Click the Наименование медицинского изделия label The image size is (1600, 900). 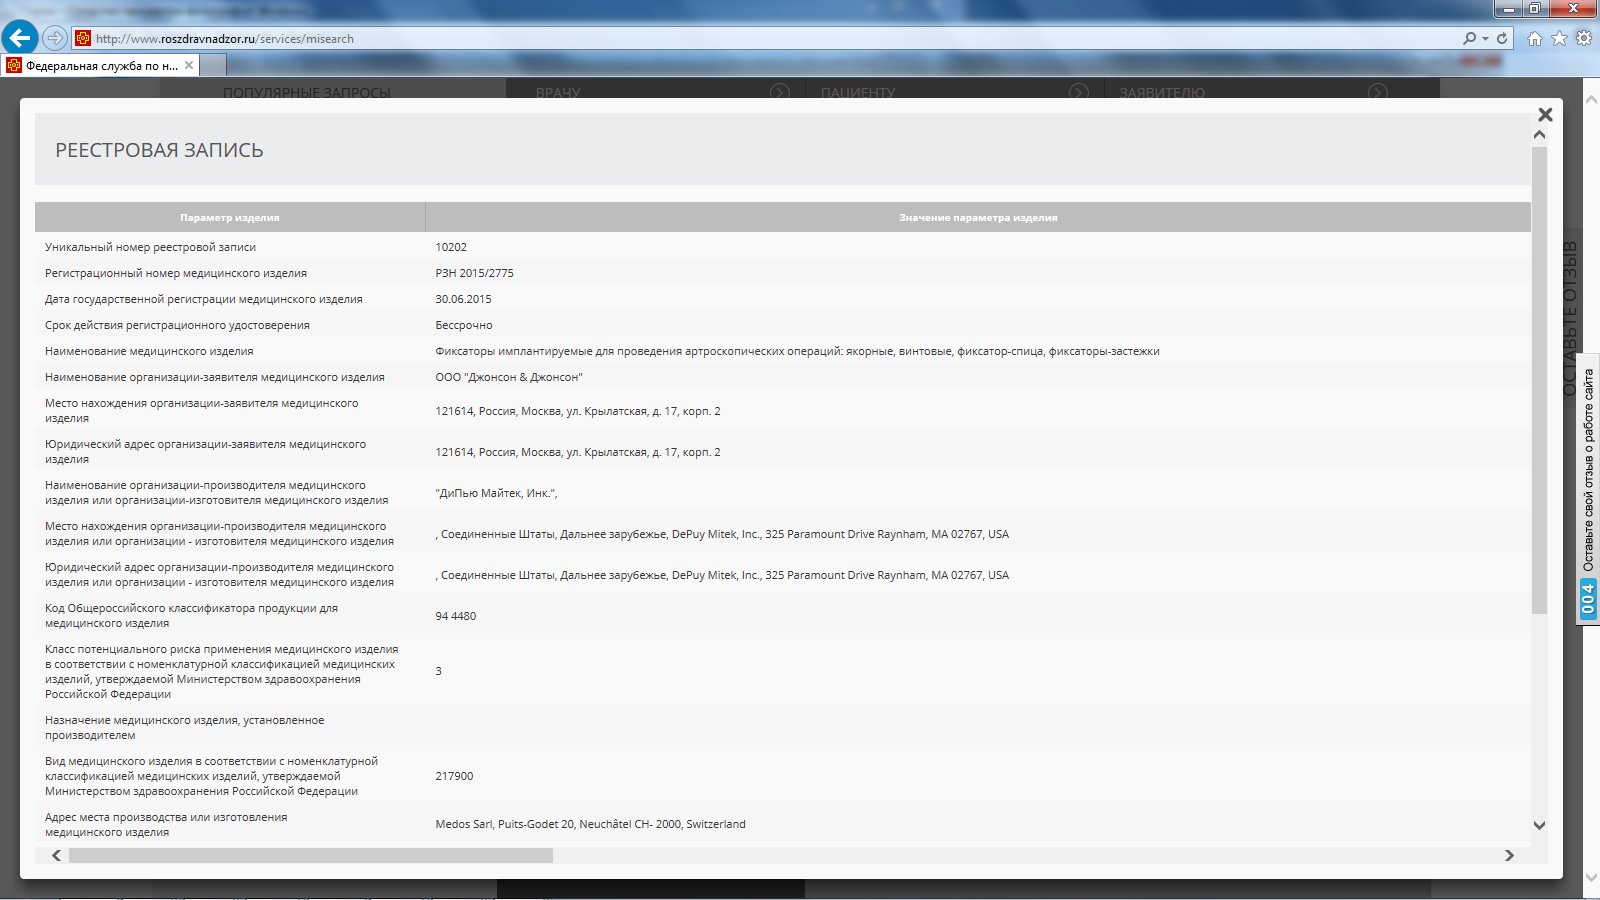pos(149,351)
